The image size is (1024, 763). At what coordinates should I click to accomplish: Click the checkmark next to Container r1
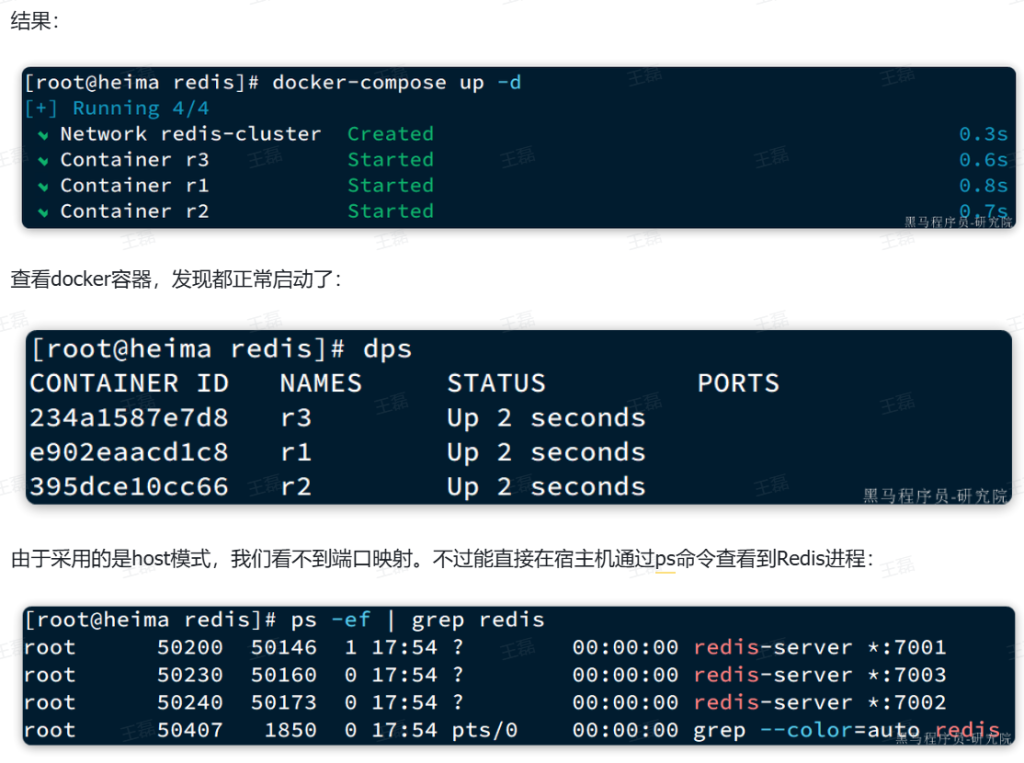point(43,186)
